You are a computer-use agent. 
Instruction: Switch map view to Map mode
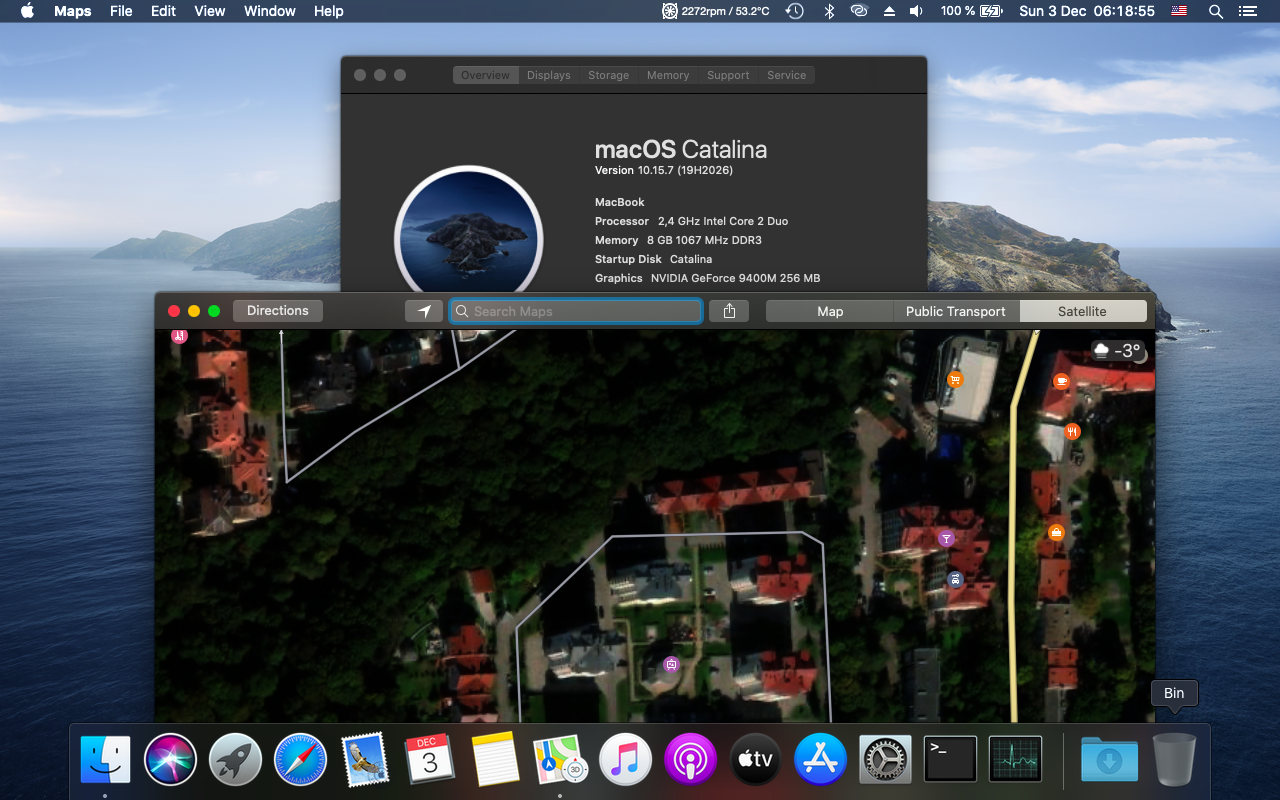pos(830,311)
